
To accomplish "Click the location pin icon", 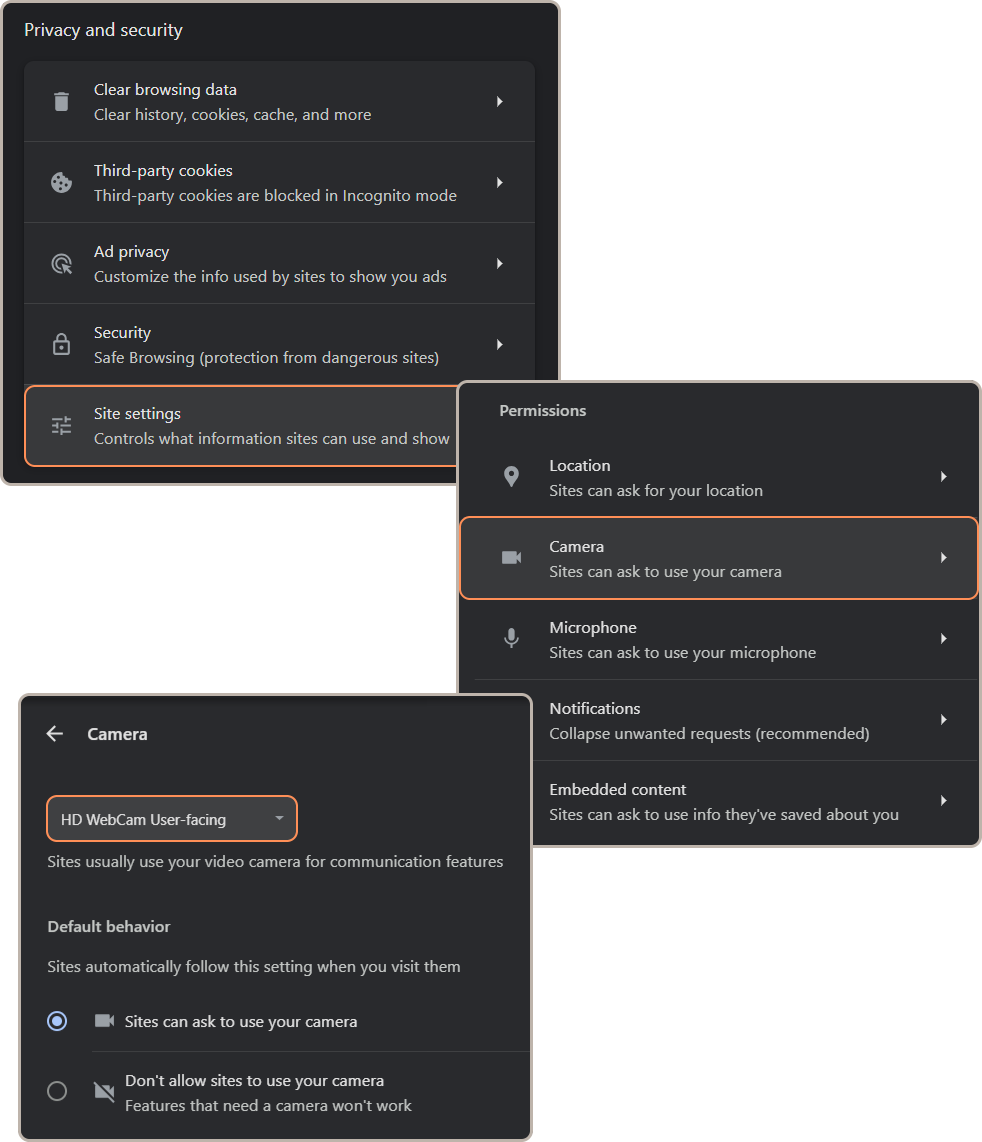I will tap(511, 477).
